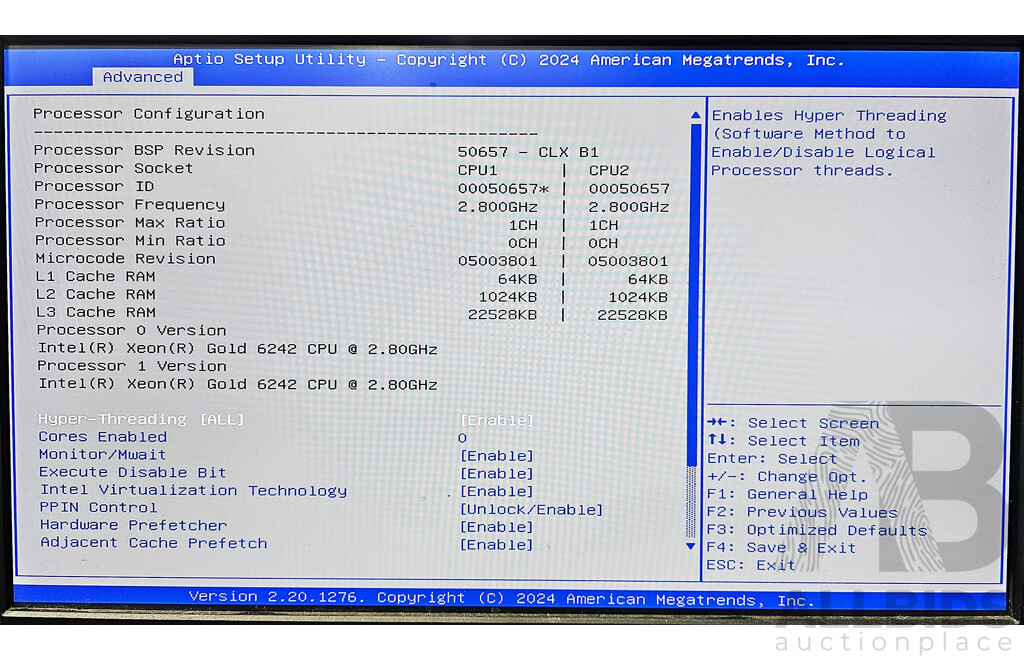This screenshot has width=1024, height=660.
Task: Click F2: Previous Values hint
Action: click(803, 512)
